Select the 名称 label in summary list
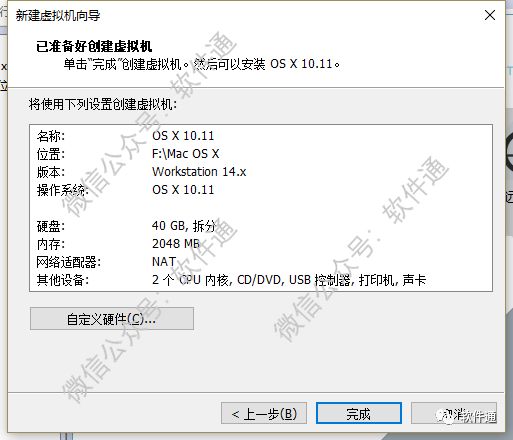Image resolution: width=513 pixels, height=440 pixels. (51, 136)
